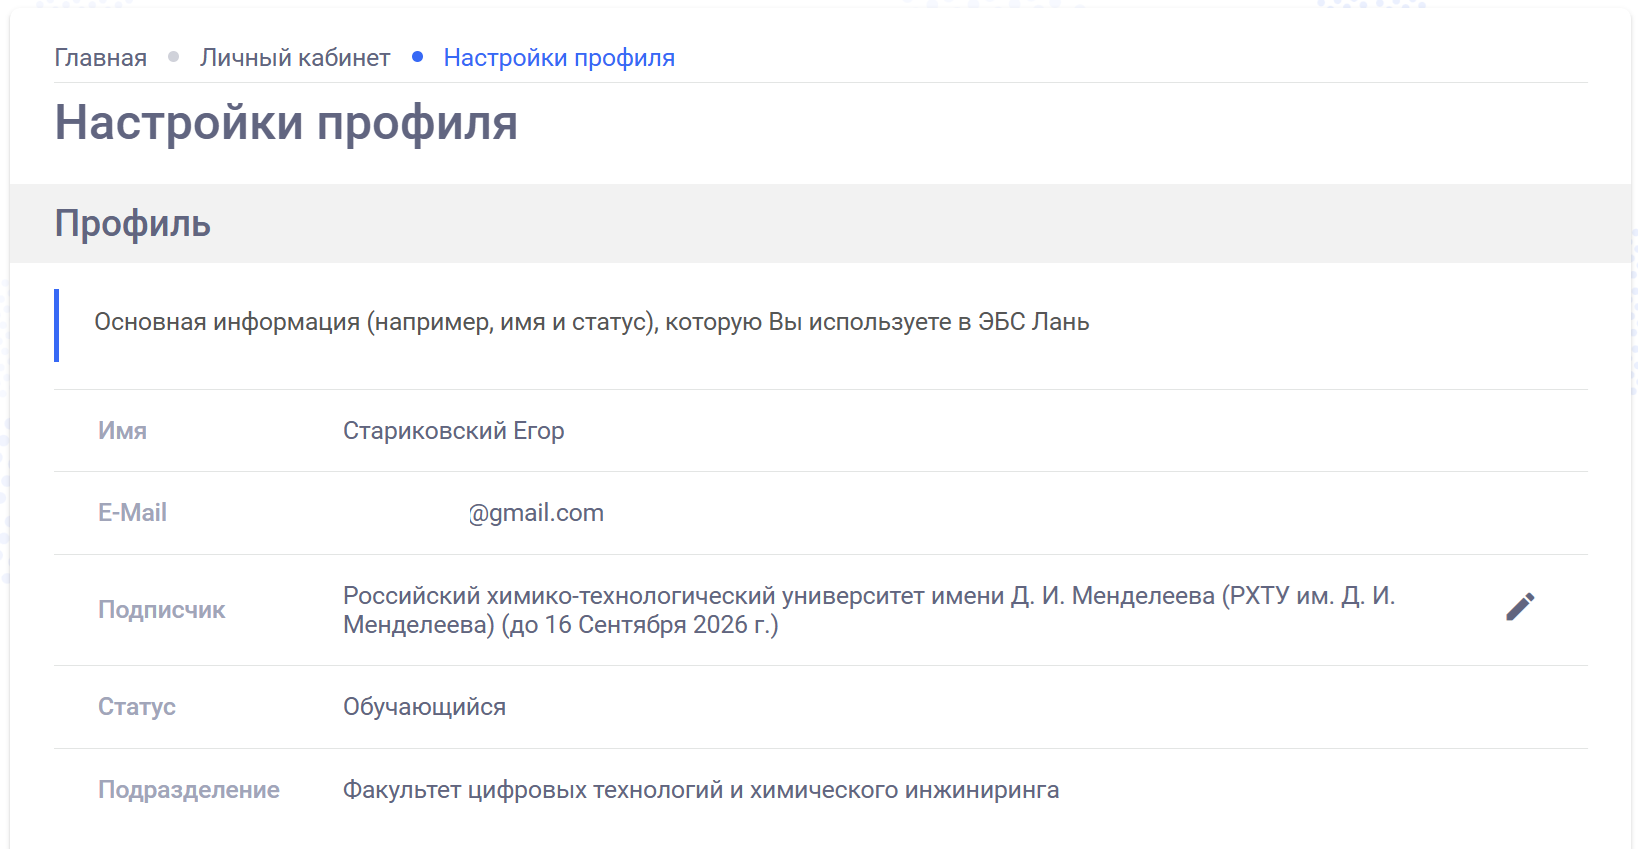Click the Основная информация description text

point(591,322)
